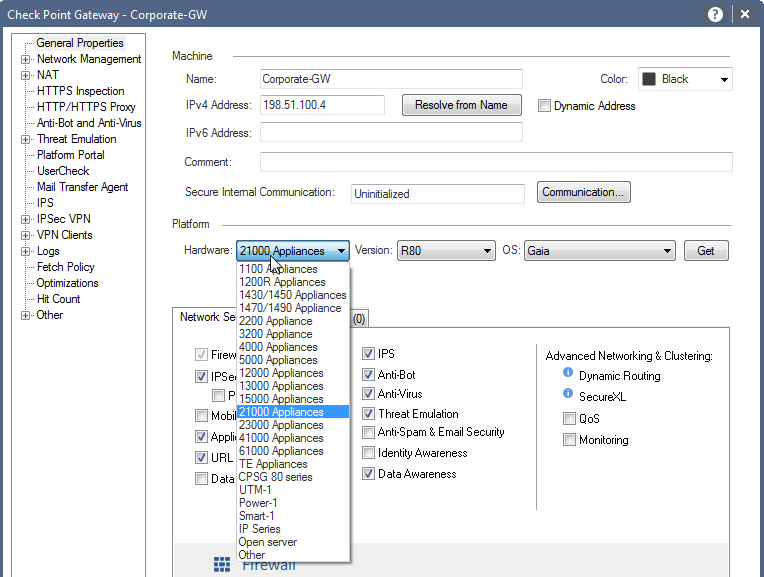Click the Get button

[706, 250]
